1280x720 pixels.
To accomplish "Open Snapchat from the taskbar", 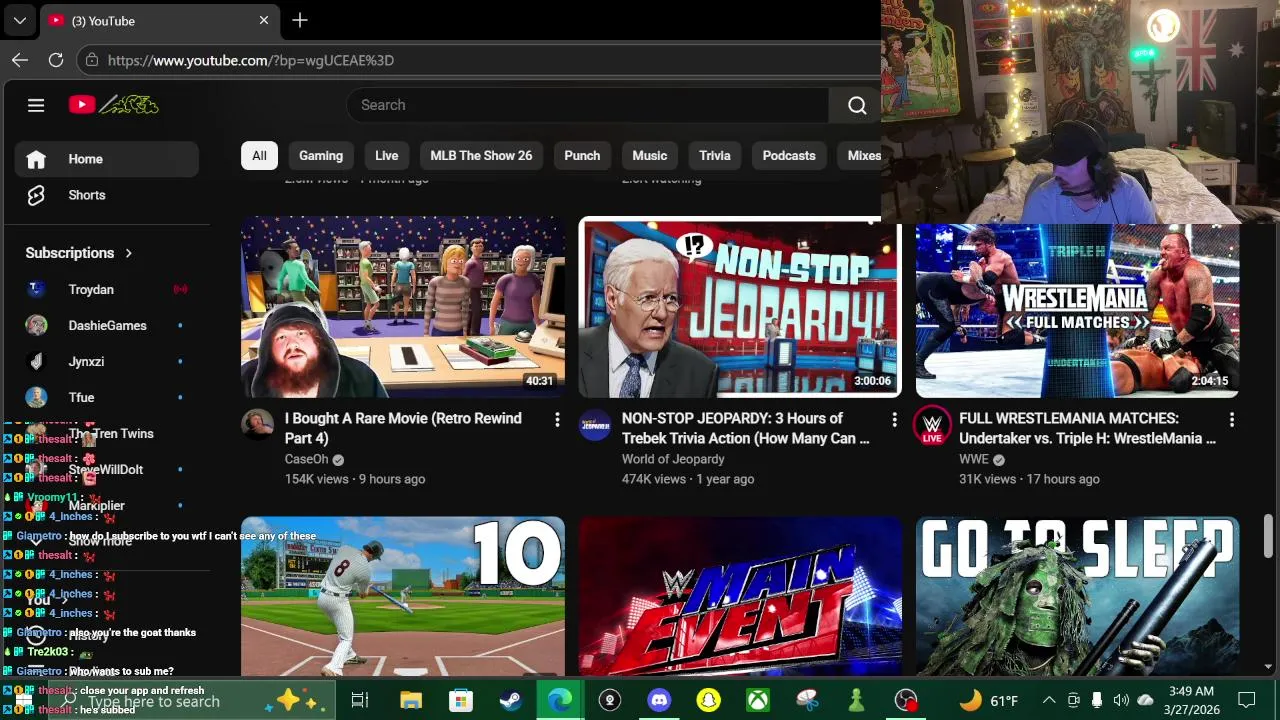I will pos(709,701).
